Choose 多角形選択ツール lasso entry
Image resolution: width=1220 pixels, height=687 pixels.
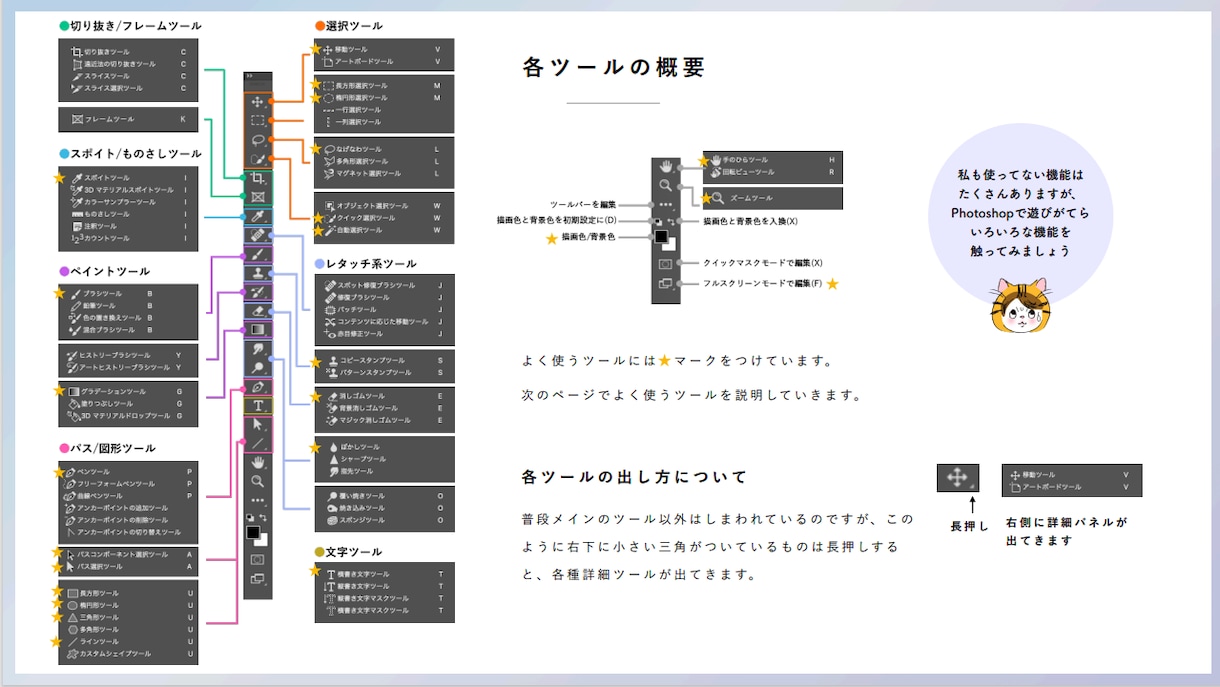[356, 161]
